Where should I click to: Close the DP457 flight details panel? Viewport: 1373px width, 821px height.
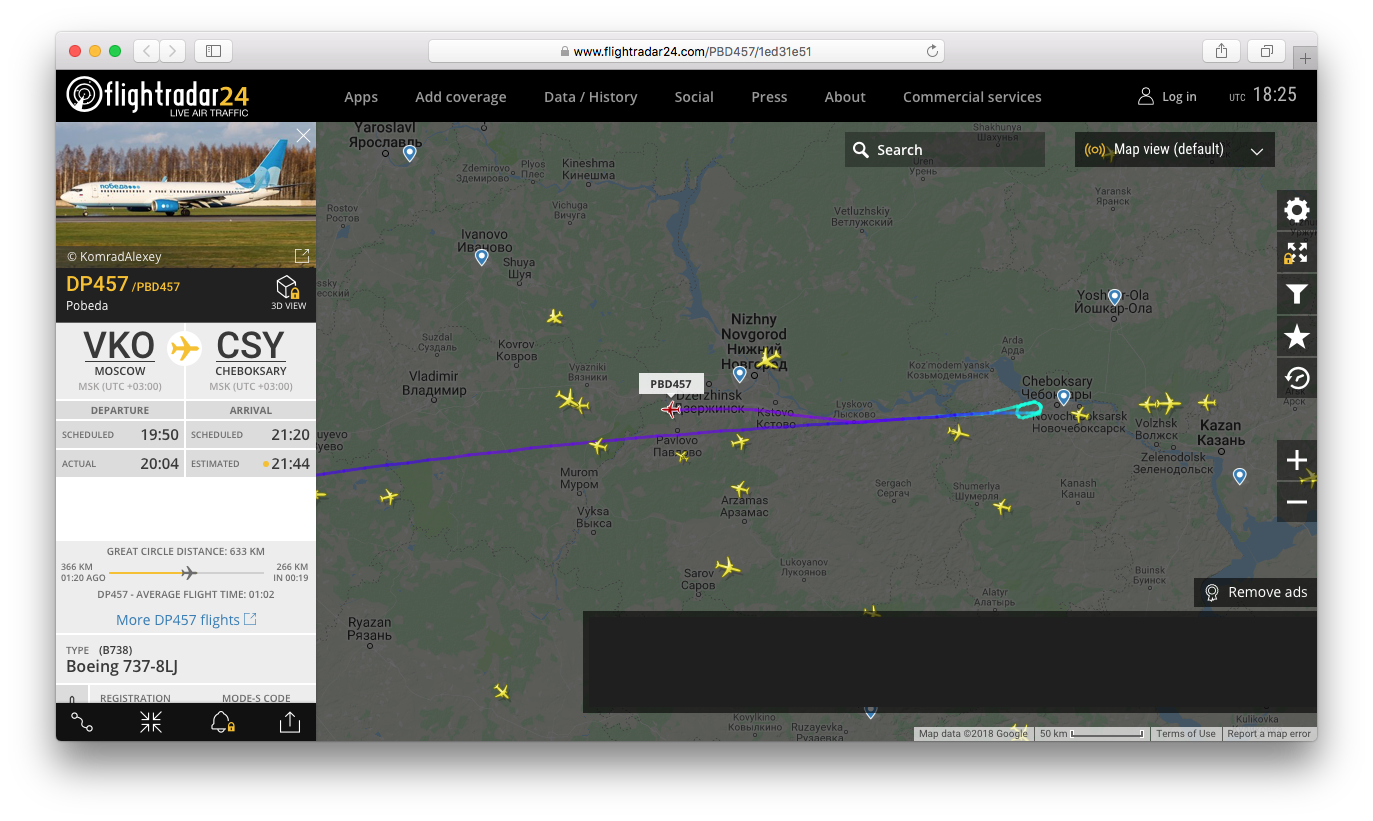point(303,136)
